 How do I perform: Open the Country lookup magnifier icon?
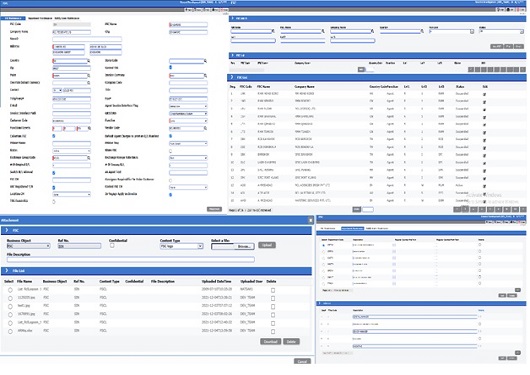(89, 61)
